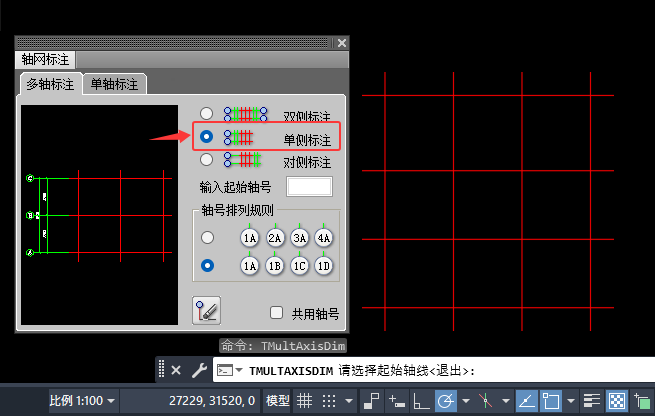Click 轴号排列规则 group label
Viewport: 655px width, 416px height.
237,210
